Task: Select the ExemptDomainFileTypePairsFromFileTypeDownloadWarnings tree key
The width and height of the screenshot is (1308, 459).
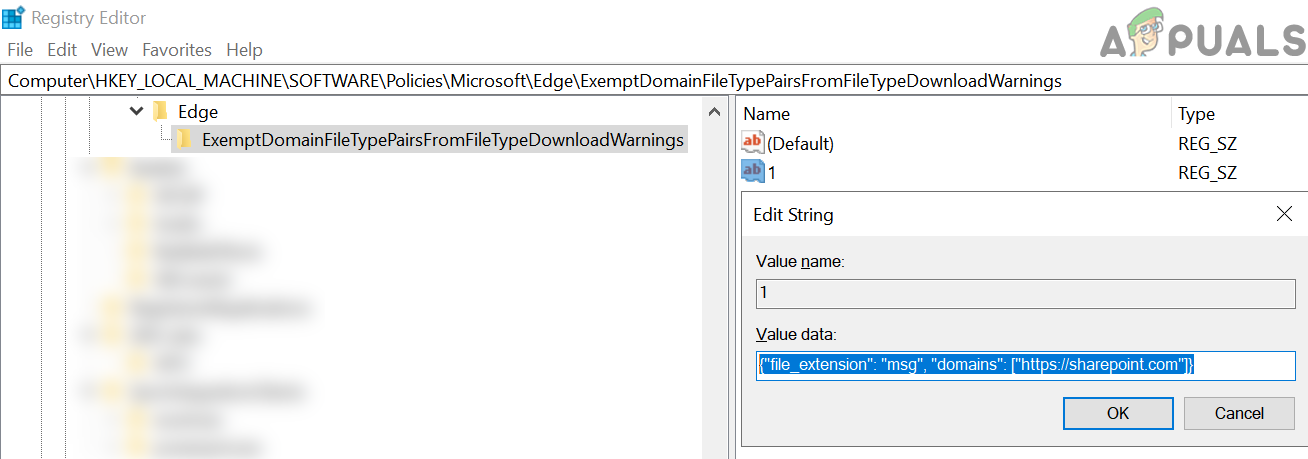Action: pos(442,140)
